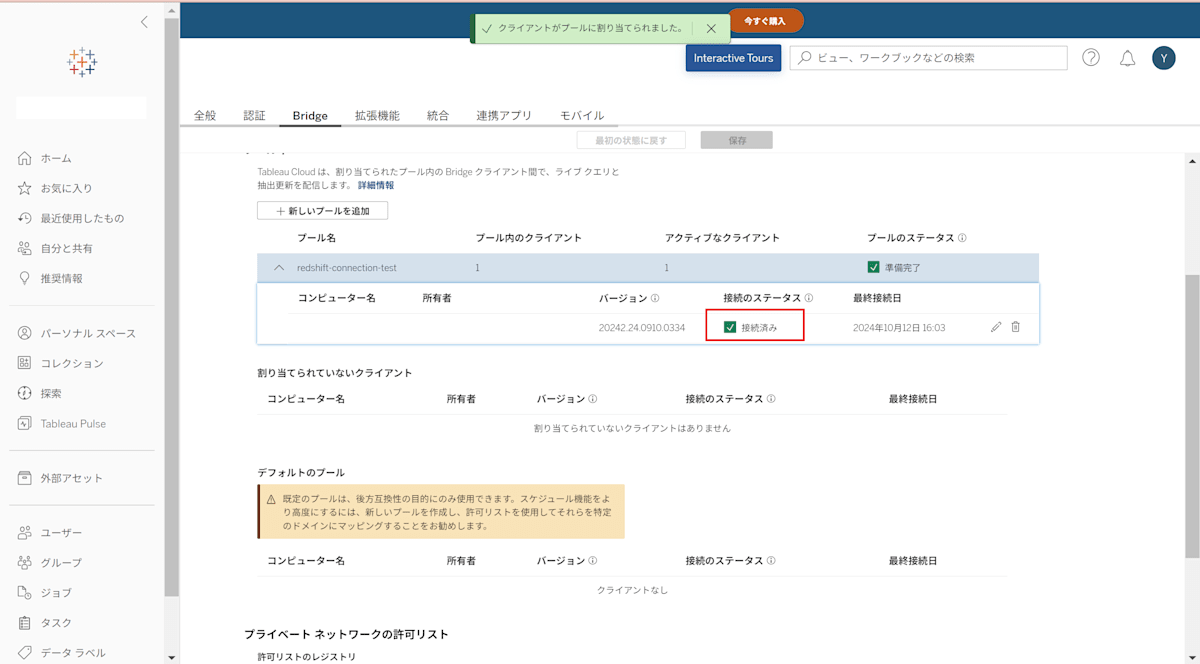Click 新しいプールを追加 button
The height and width of the screenshot is (664, 1200).
click(x=323, y=211)
